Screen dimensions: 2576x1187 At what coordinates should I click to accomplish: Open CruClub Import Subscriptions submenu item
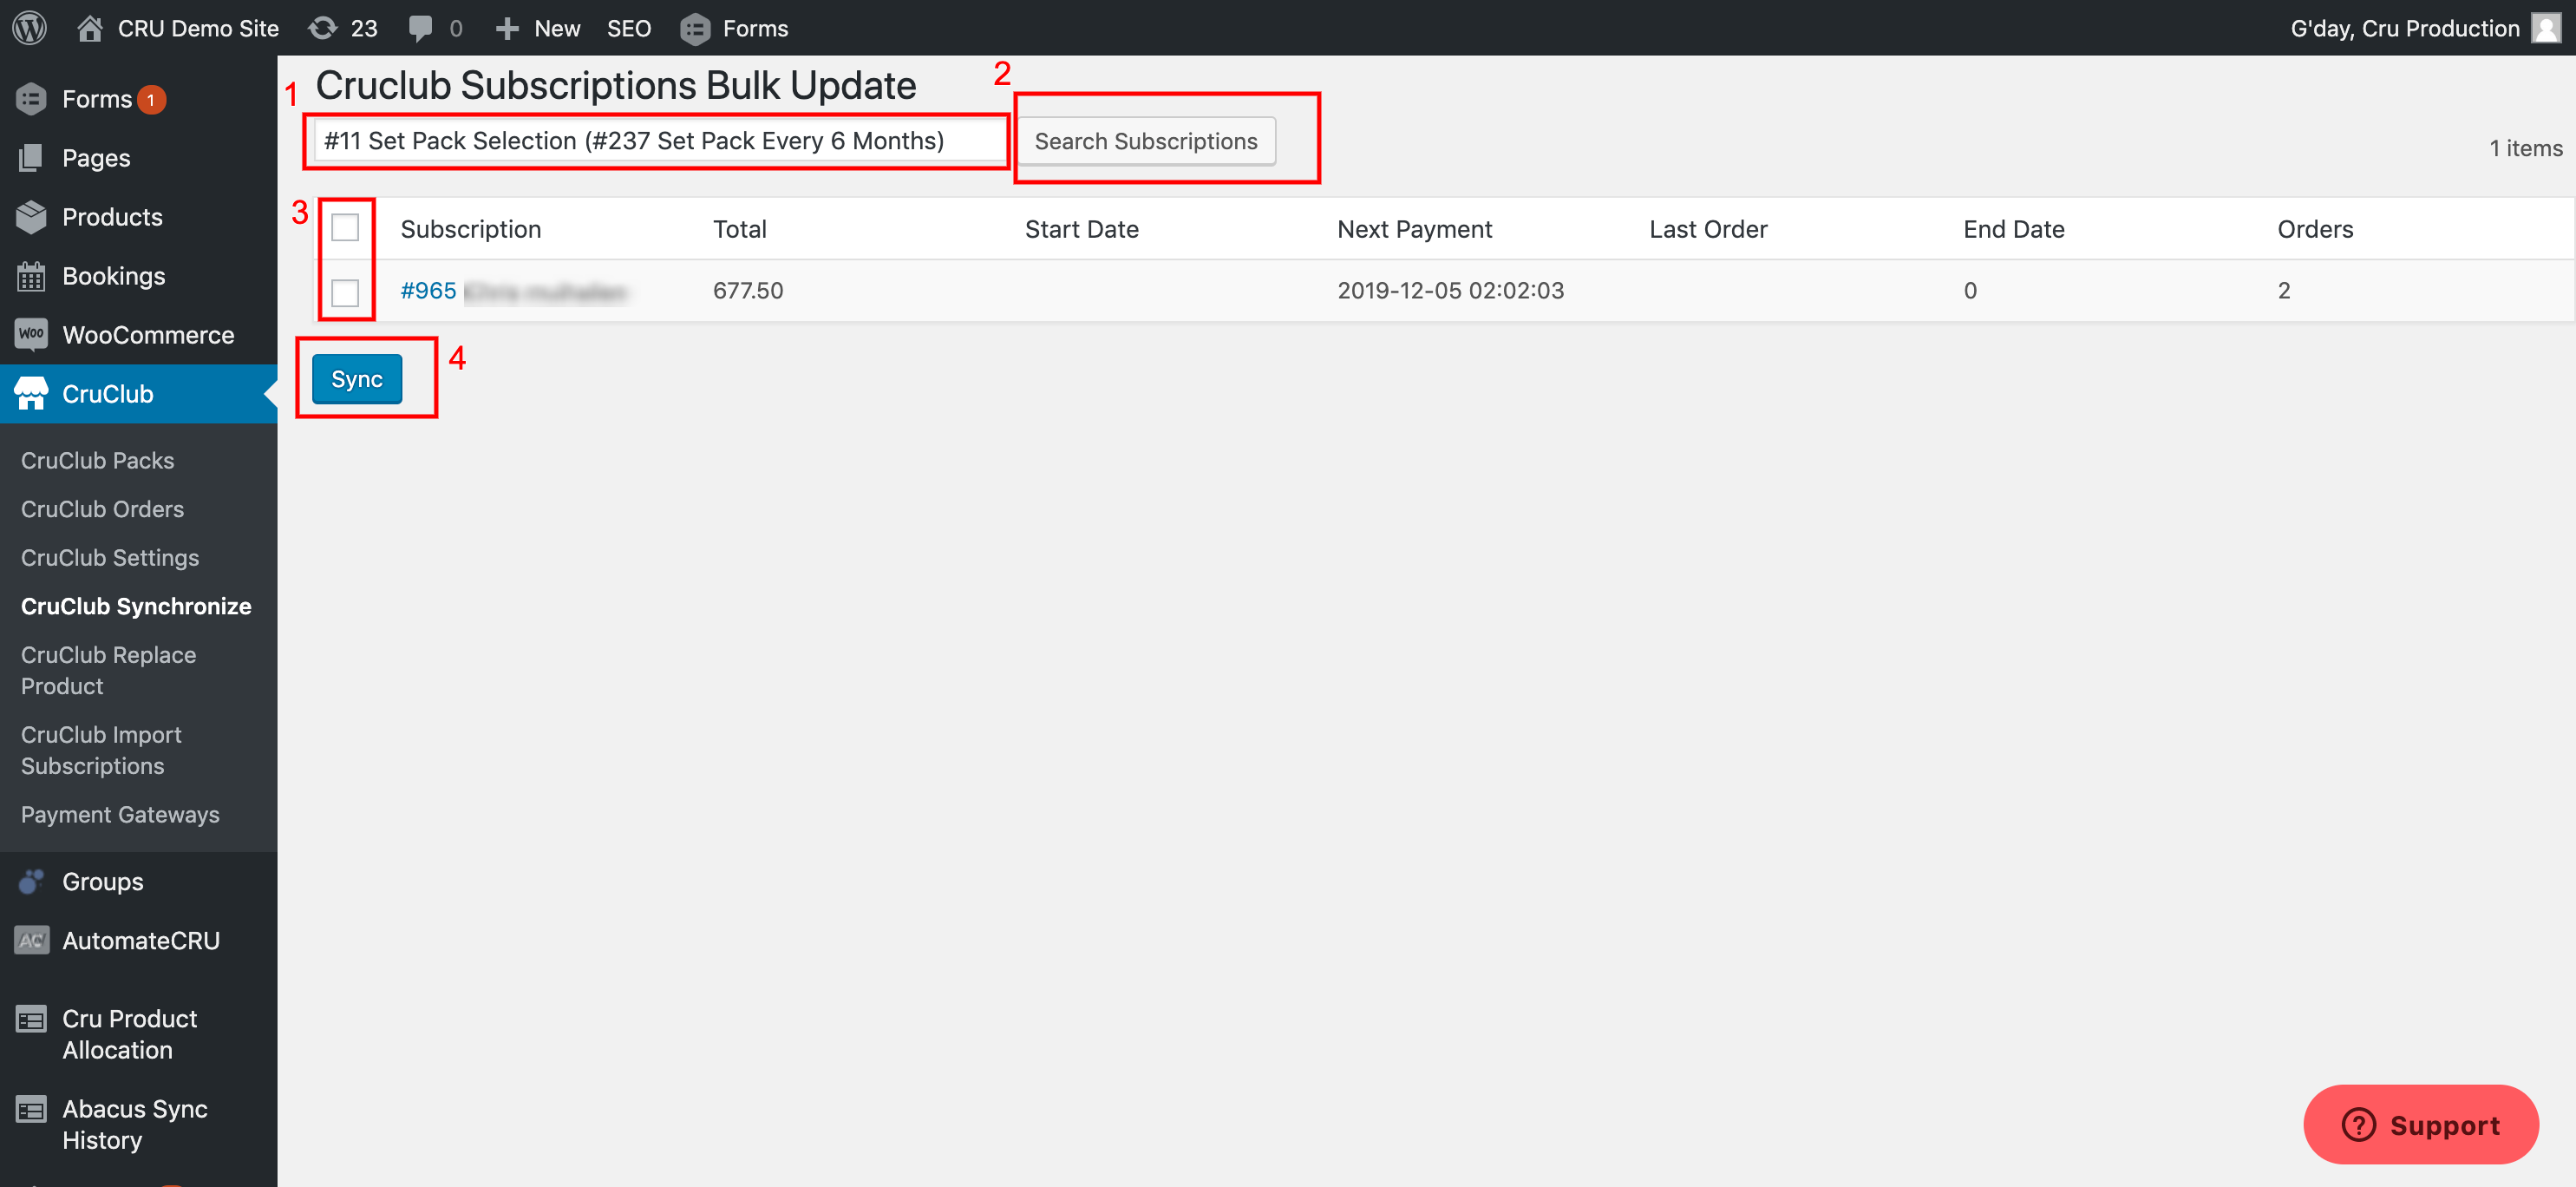(x=101, y=750)
